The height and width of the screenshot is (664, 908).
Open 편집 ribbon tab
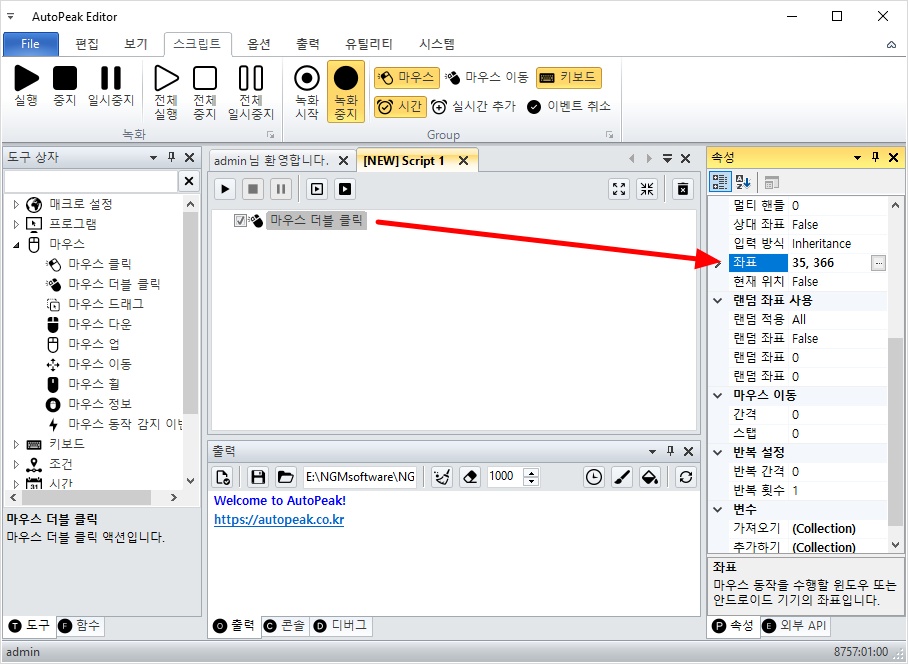(87, 44)
